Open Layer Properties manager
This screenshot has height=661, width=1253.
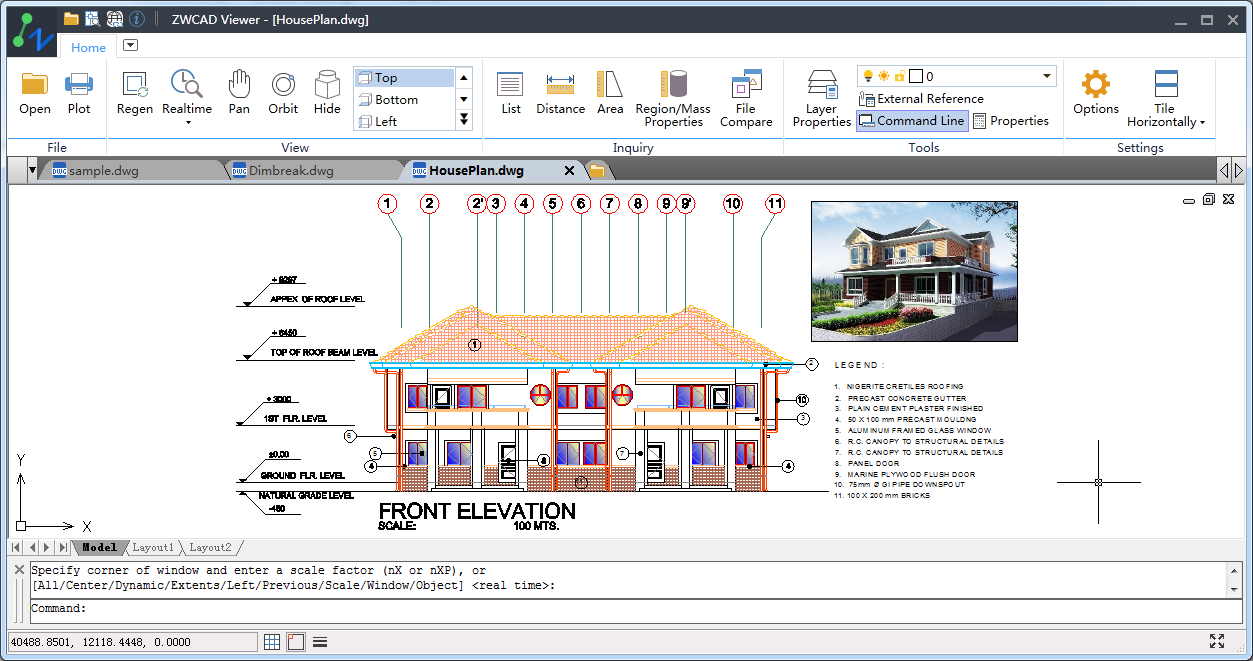[821, 99]
